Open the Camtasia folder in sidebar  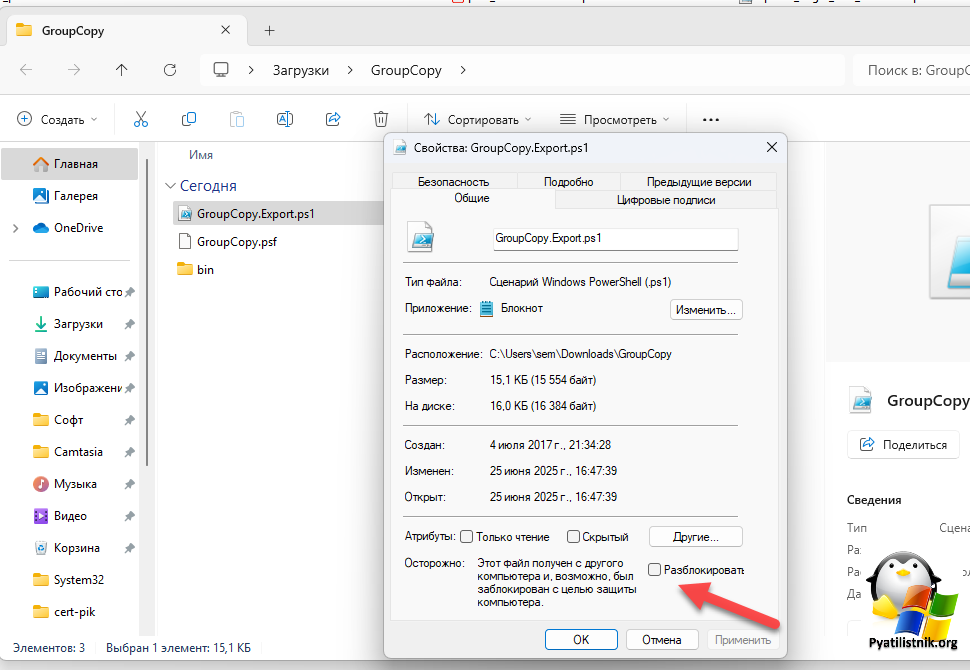(69, 452)
